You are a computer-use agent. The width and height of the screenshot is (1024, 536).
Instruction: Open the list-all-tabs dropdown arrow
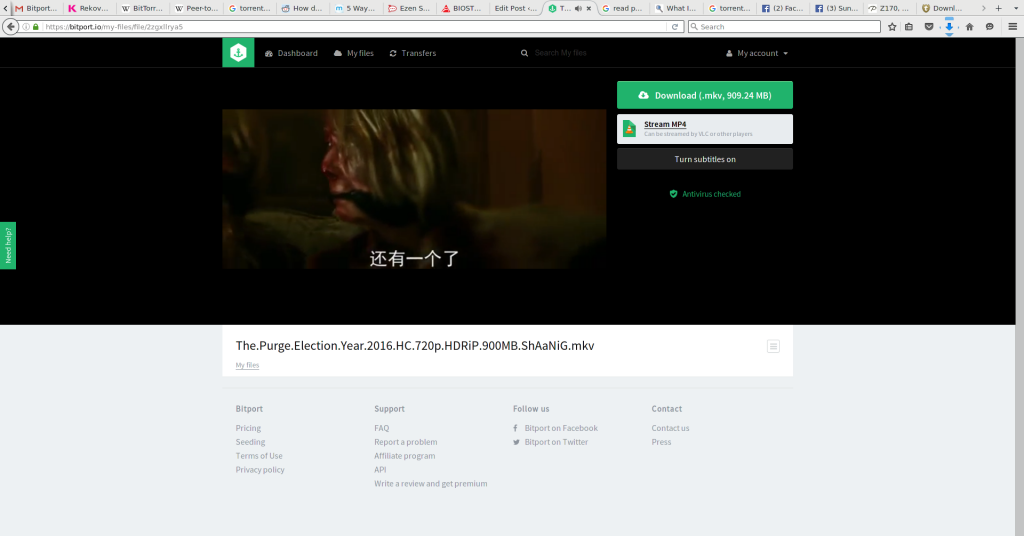pos(1017,8)
